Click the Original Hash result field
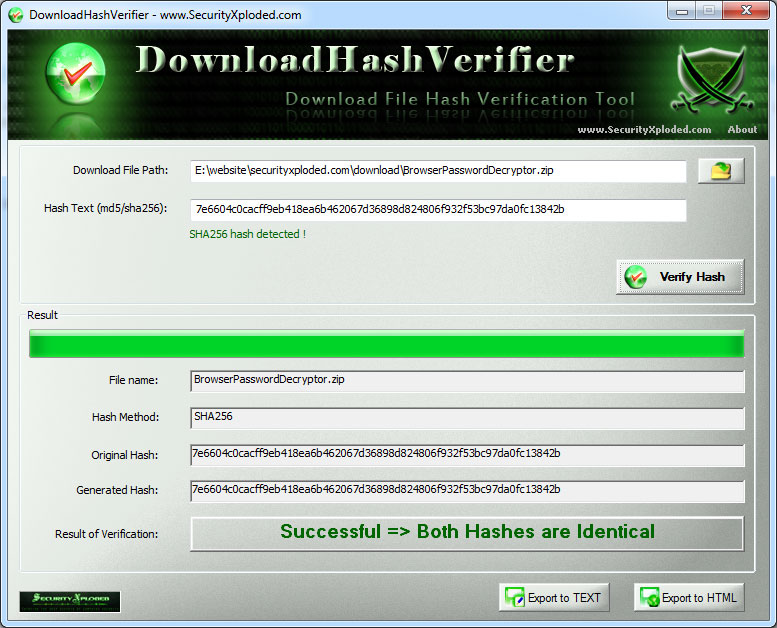The image size is (777, 628). 467,455
